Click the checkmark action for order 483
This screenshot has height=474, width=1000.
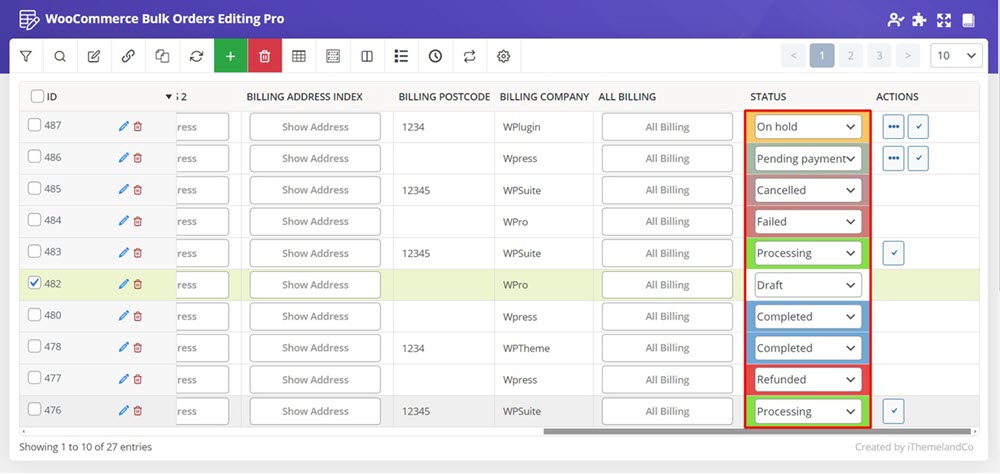(893, 253)
